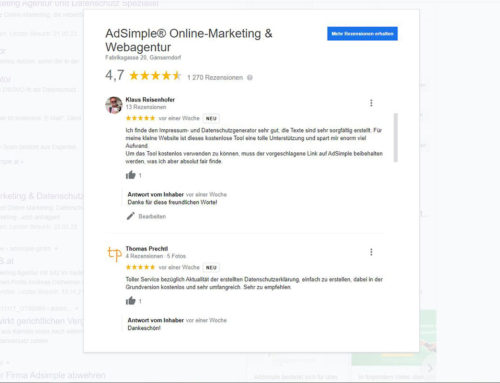
Task: Click five-star rating of Klaus Reisenhofer review
Action: click(140, 118)
